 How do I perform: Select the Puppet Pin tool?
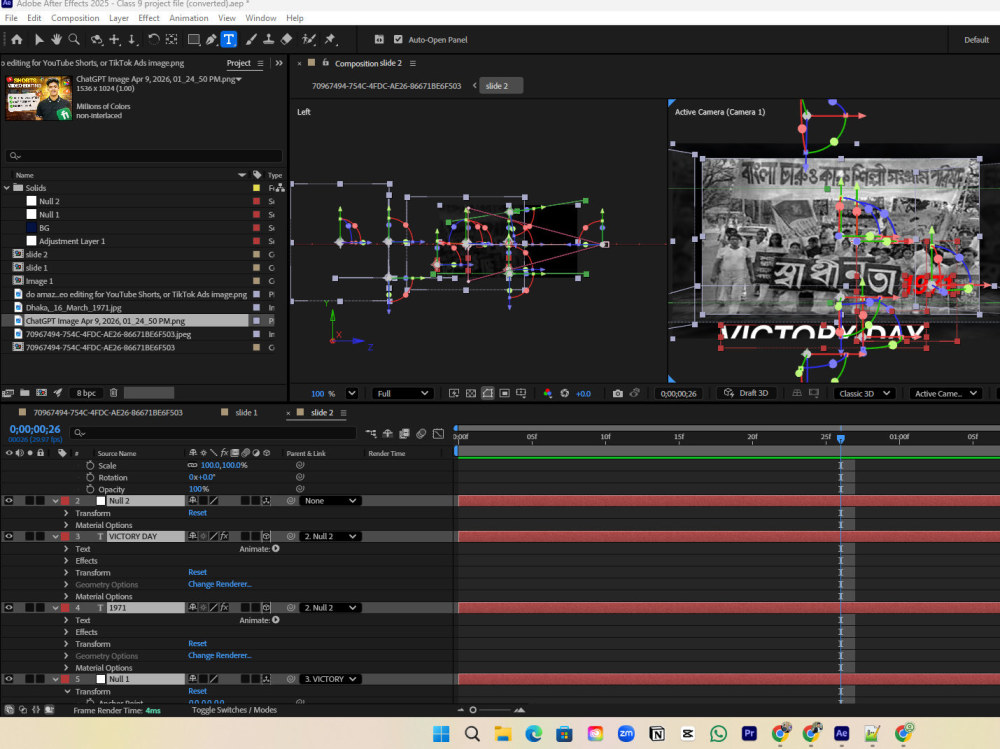point(330,40)
